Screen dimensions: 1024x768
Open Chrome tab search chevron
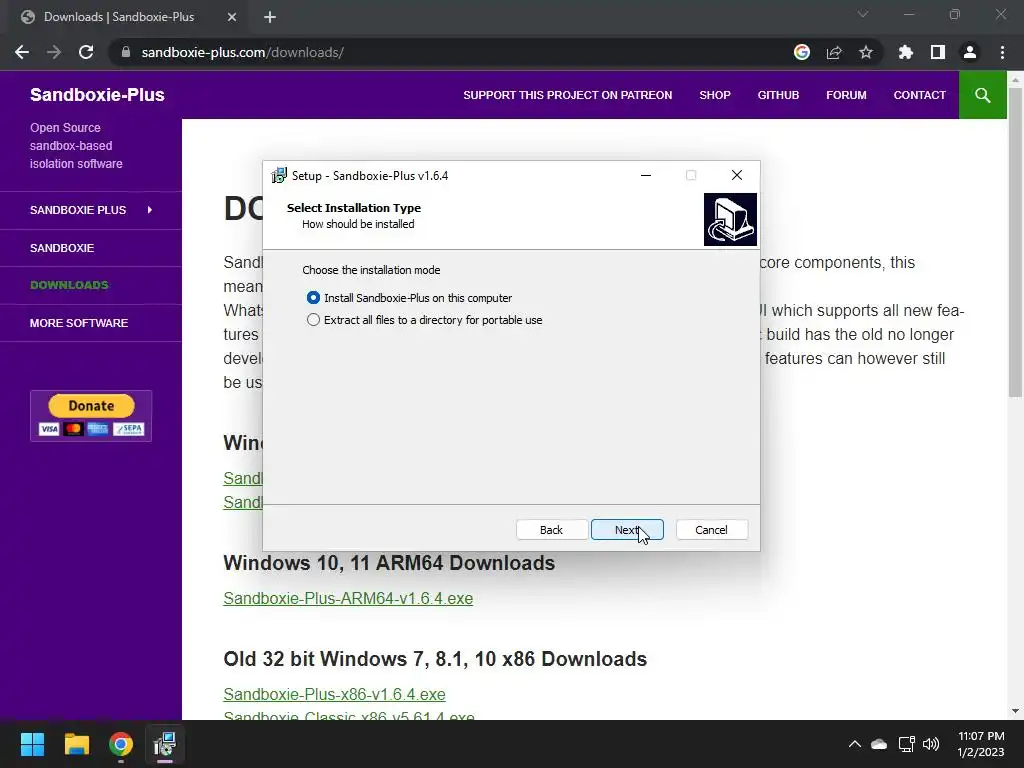pyautogui.click(x=863, y=14)
